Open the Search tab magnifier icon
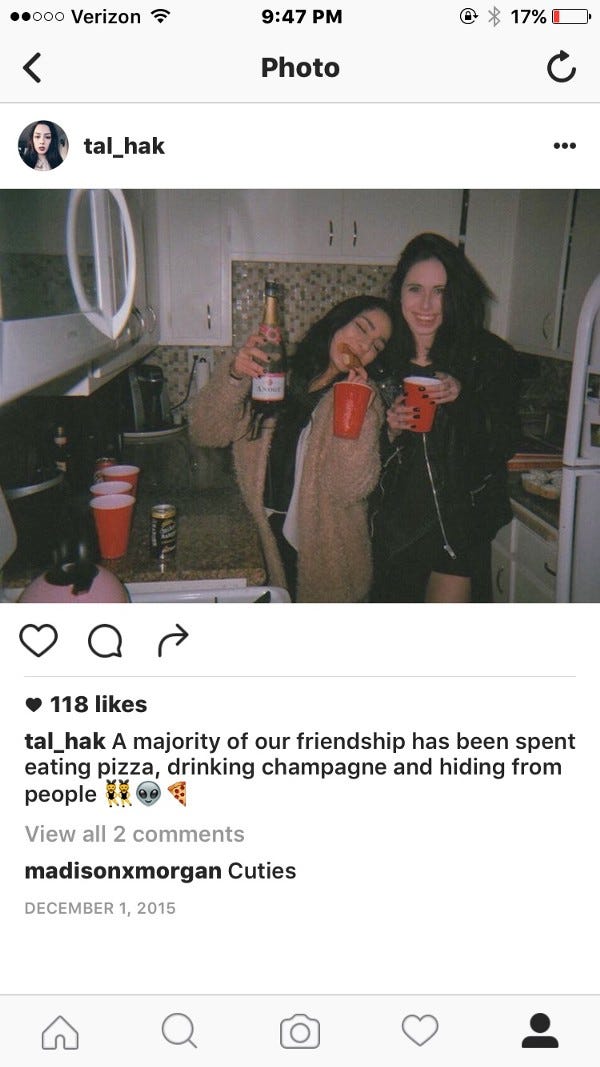The height and width of the screenshot is (1067, 600). click(x=180, y=1031)
